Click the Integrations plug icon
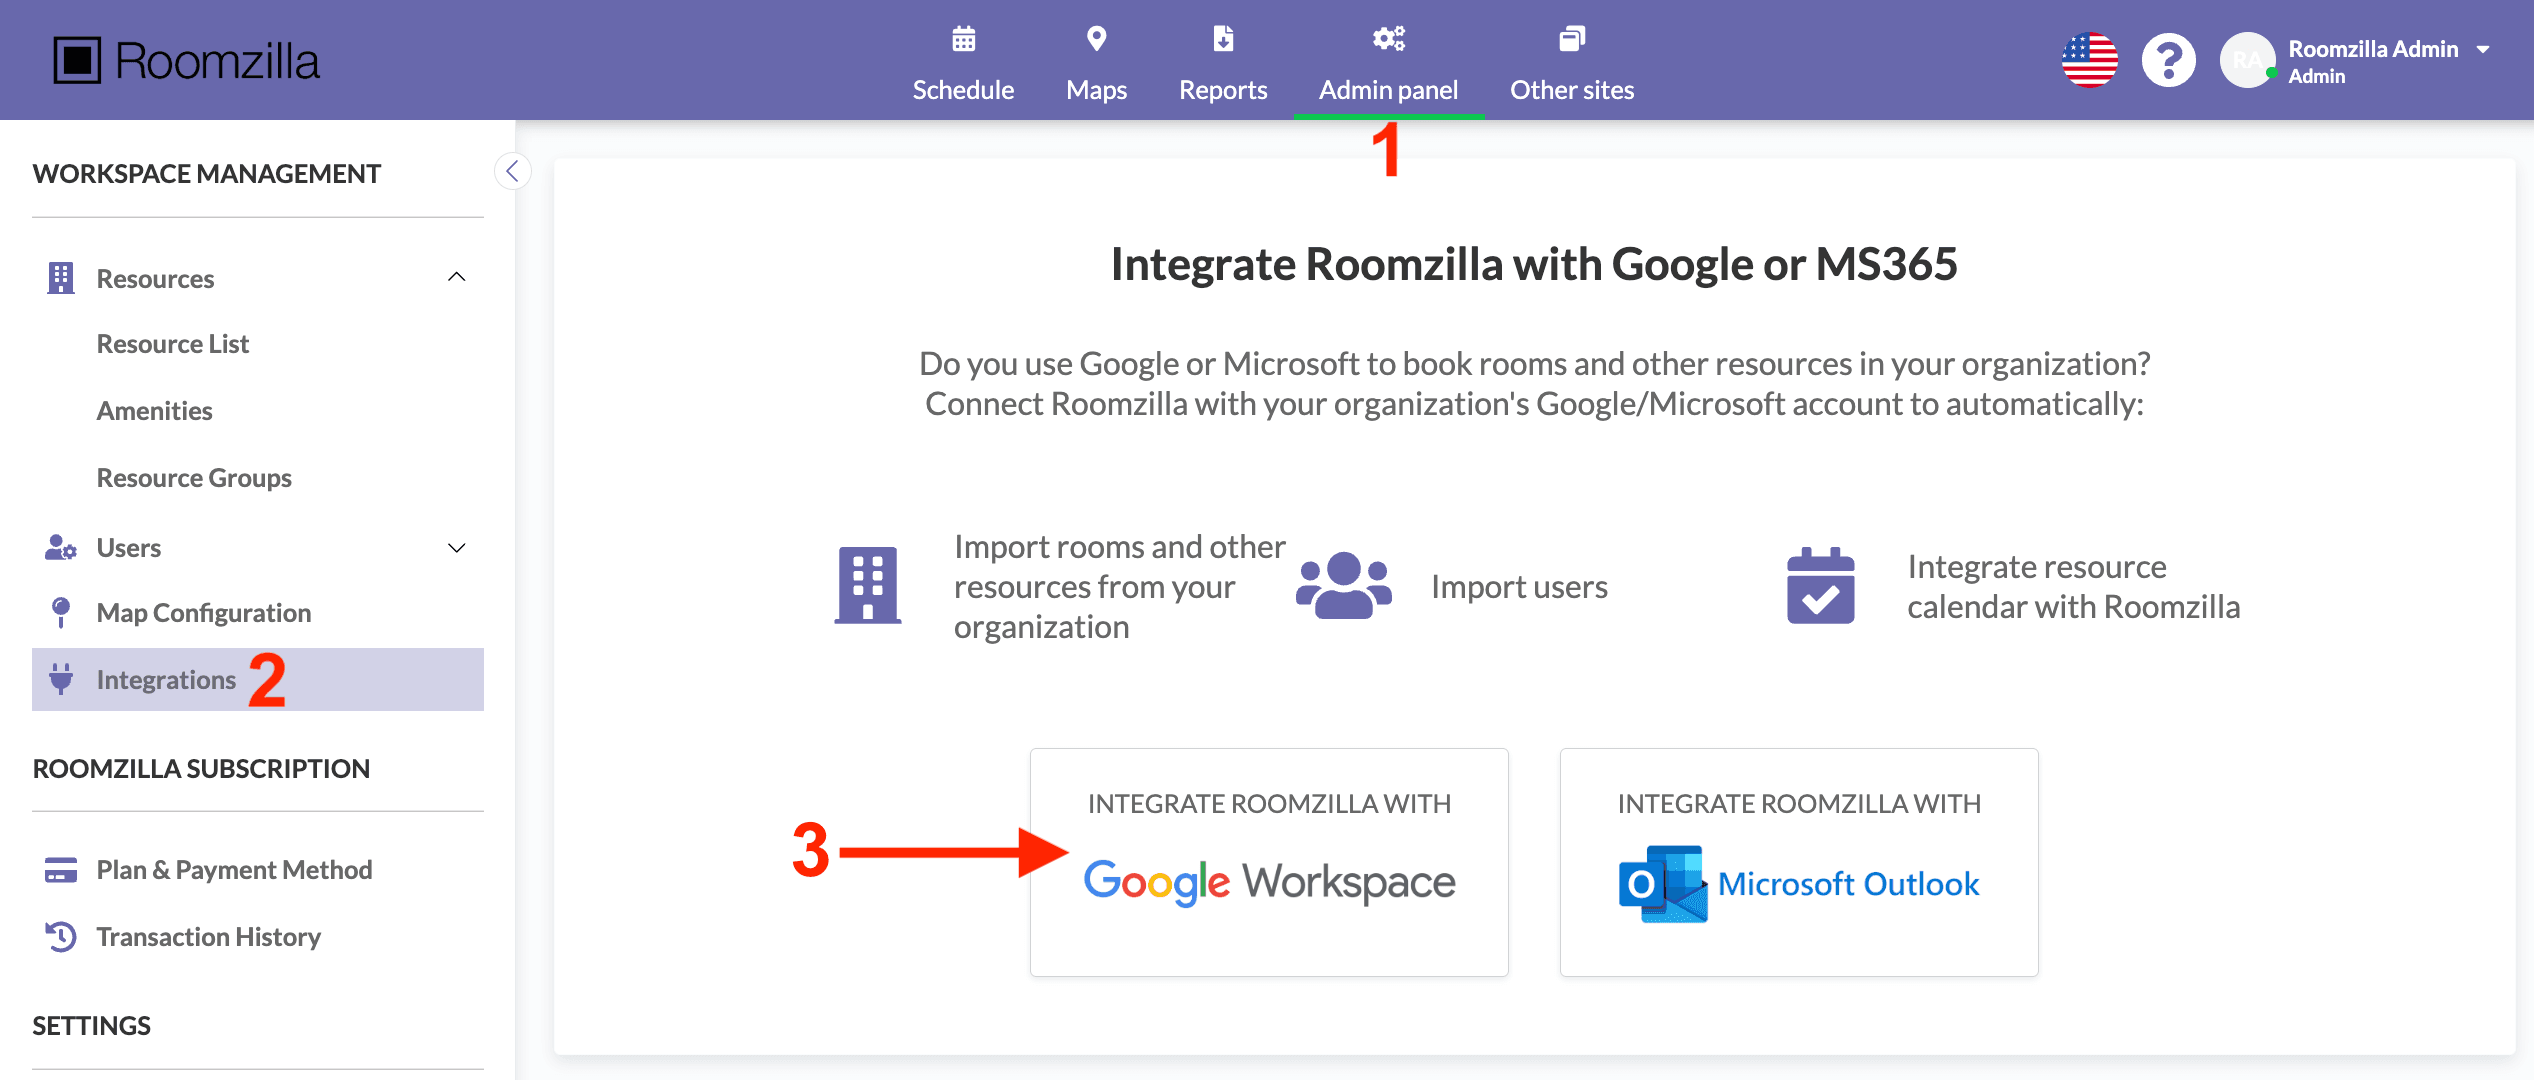Viewport: 2534px width, 1080px height. pos(61,679)
